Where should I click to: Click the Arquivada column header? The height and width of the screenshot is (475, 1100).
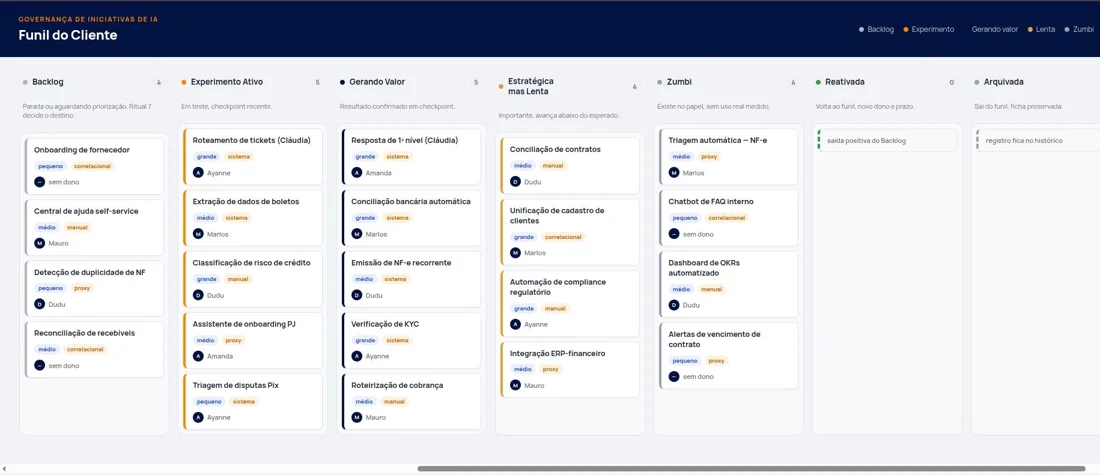[x=1003, y=82]
